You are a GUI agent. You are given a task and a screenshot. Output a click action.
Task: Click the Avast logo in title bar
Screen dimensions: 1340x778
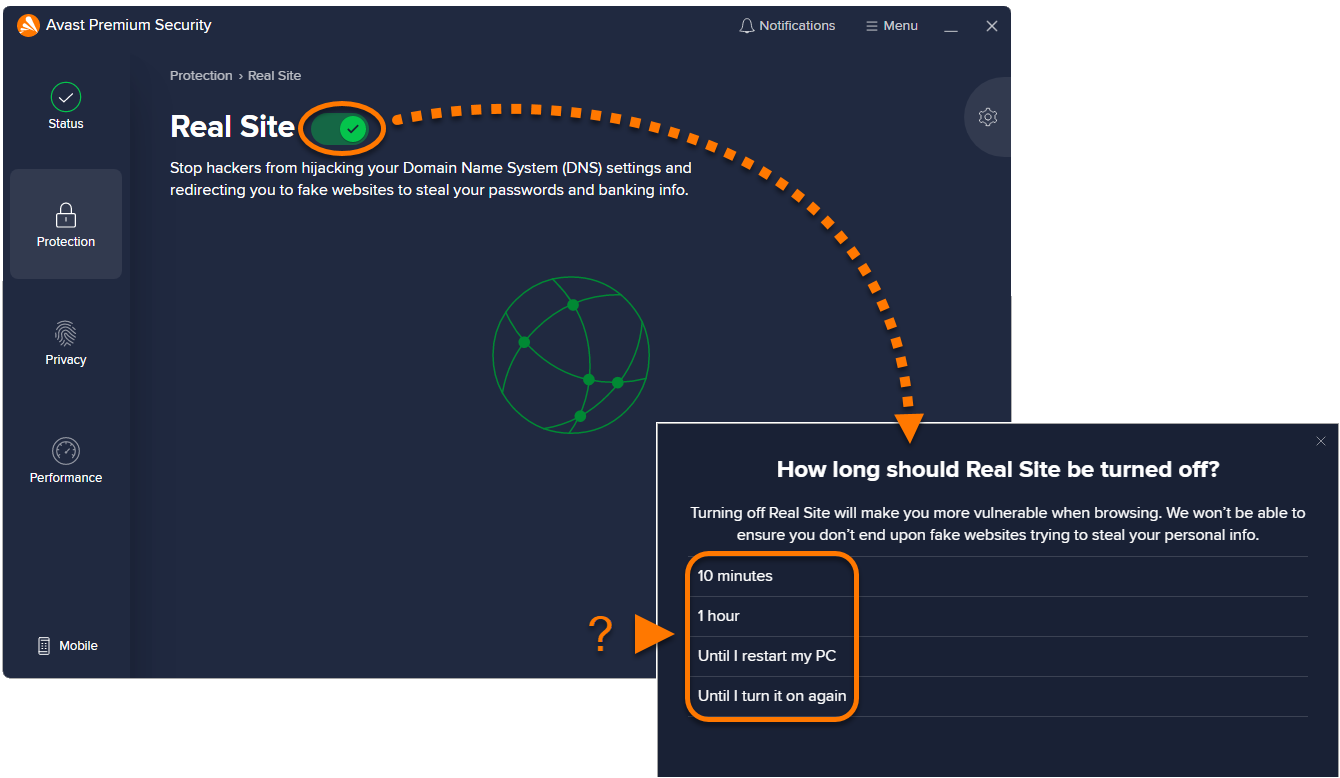coord(28,26)
